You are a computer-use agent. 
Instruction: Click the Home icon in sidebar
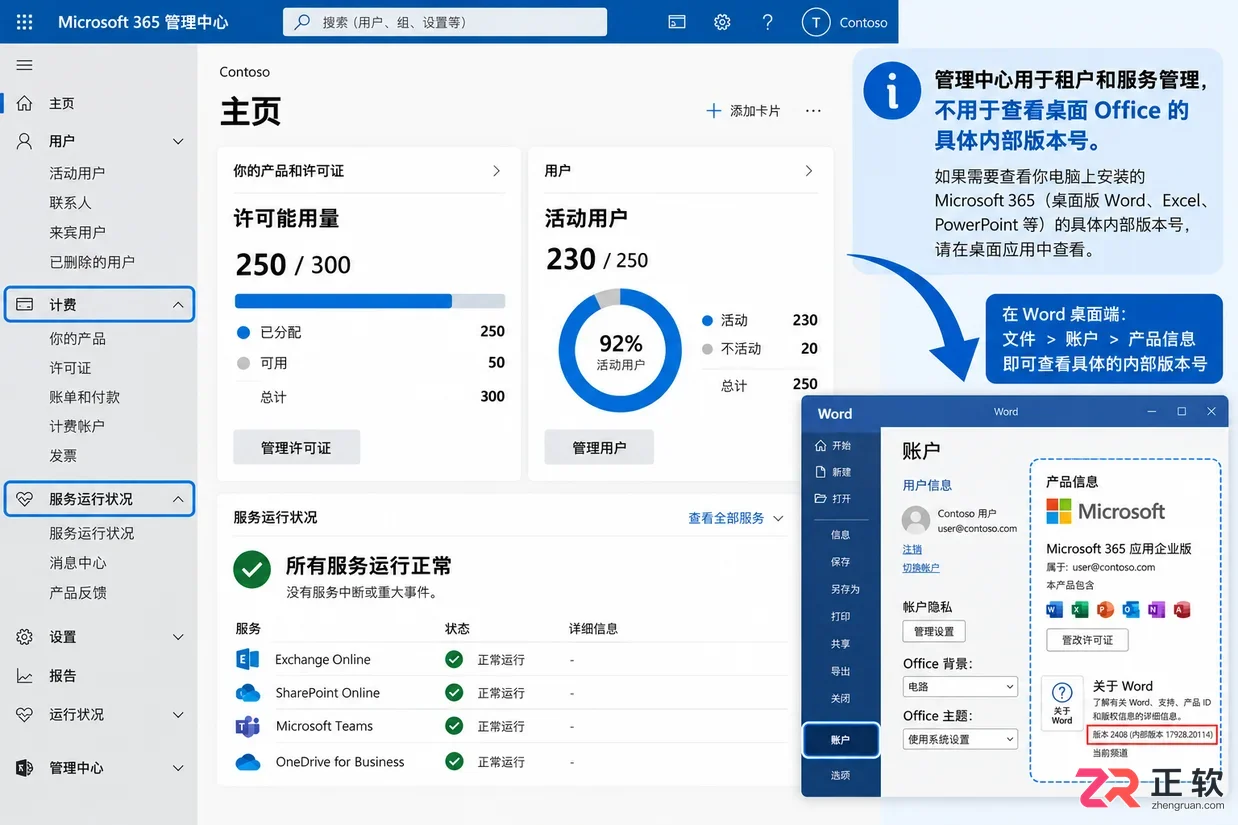coord(25,103)
